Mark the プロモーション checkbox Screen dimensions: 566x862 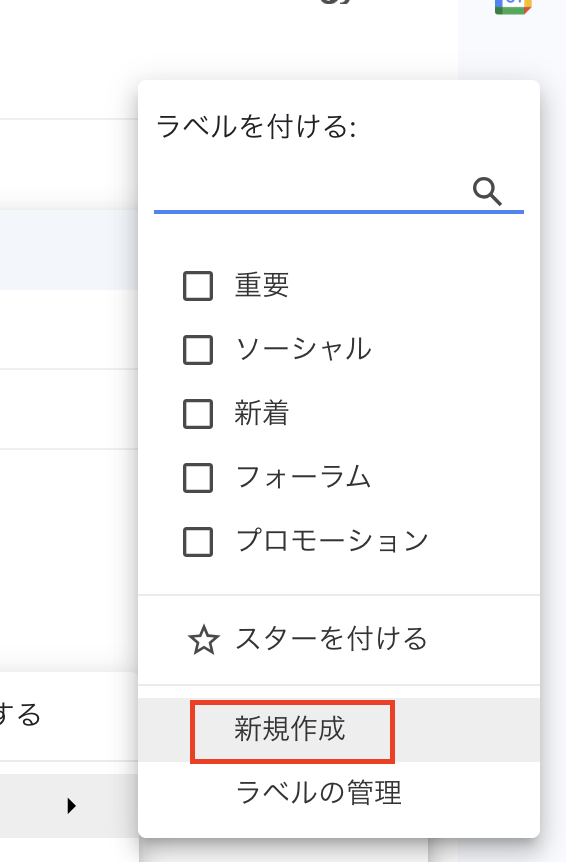(x=198, y=542)
